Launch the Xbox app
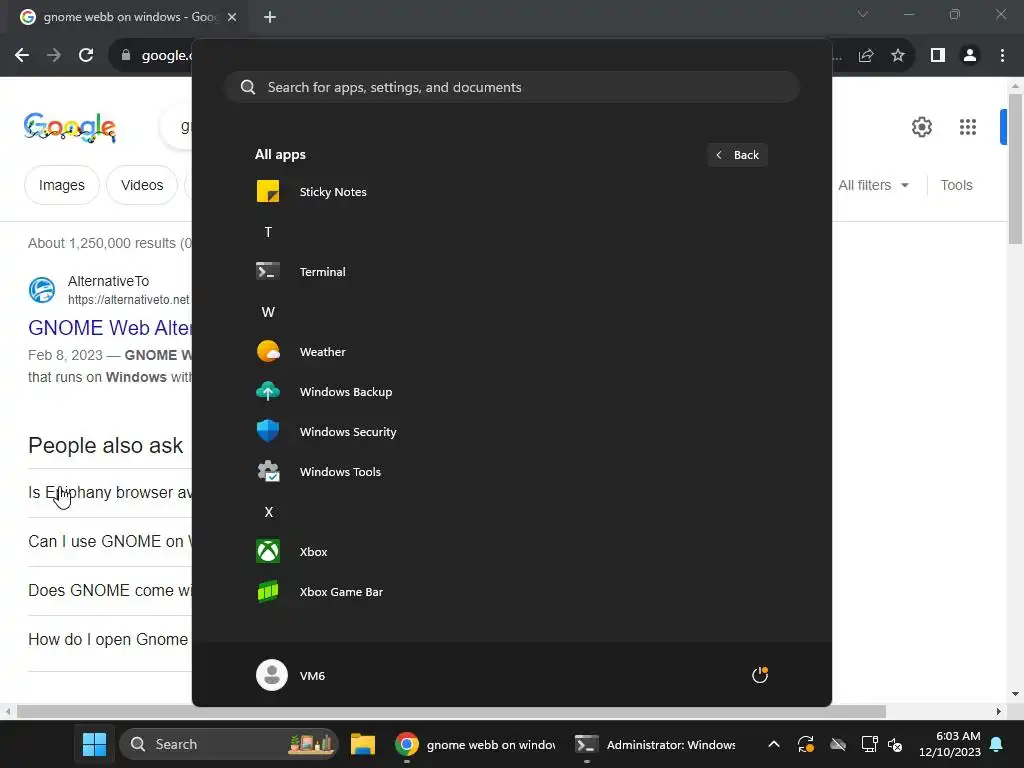The width and height of the screenshot is (1024, 768). (511, 552)
